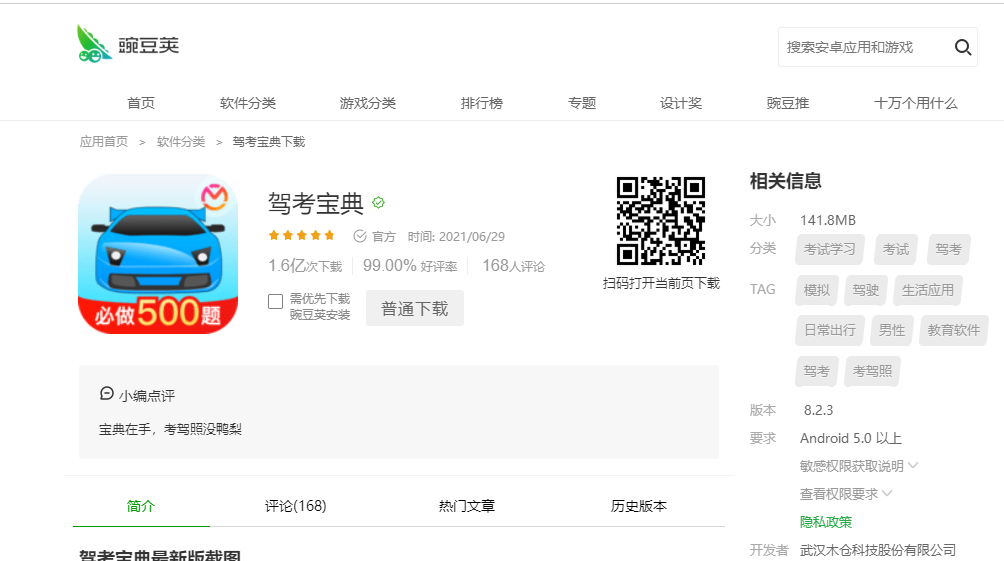Open 首页 in navigation
Screen dimensions: 1004x561
141,103
